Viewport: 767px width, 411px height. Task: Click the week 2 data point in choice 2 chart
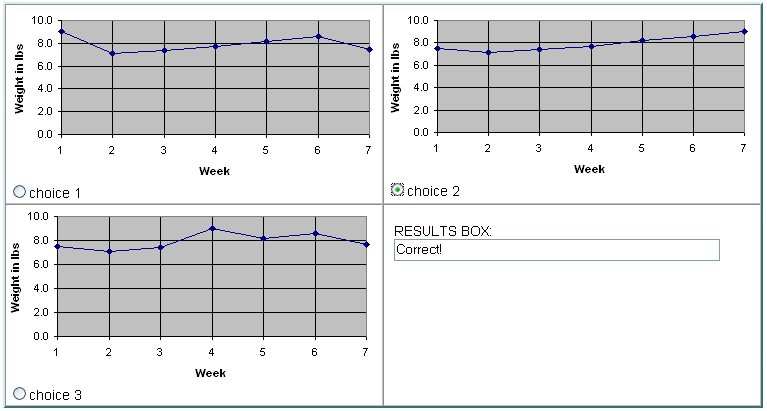click(488, 52)
